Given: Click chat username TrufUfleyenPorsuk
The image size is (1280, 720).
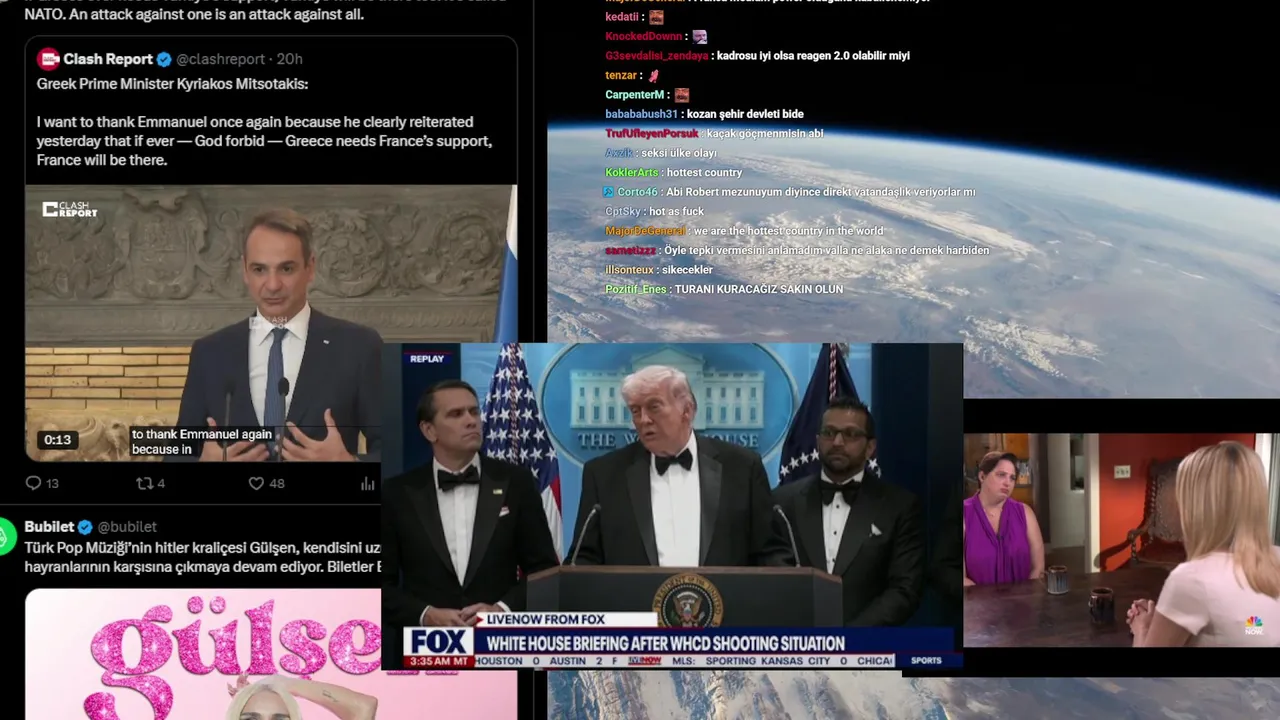Looking at the screenshot, I should 652,134.
